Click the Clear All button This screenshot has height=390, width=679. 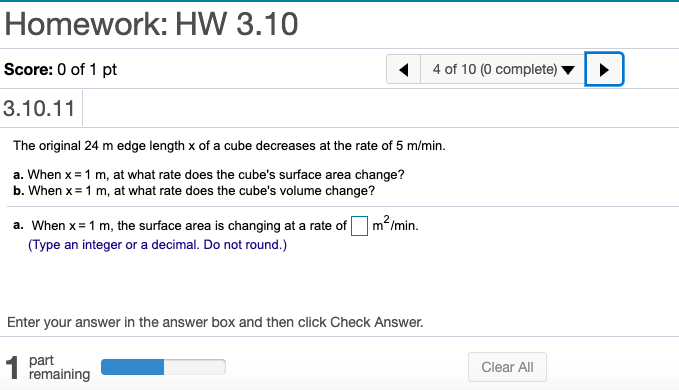tap(507, 367)
